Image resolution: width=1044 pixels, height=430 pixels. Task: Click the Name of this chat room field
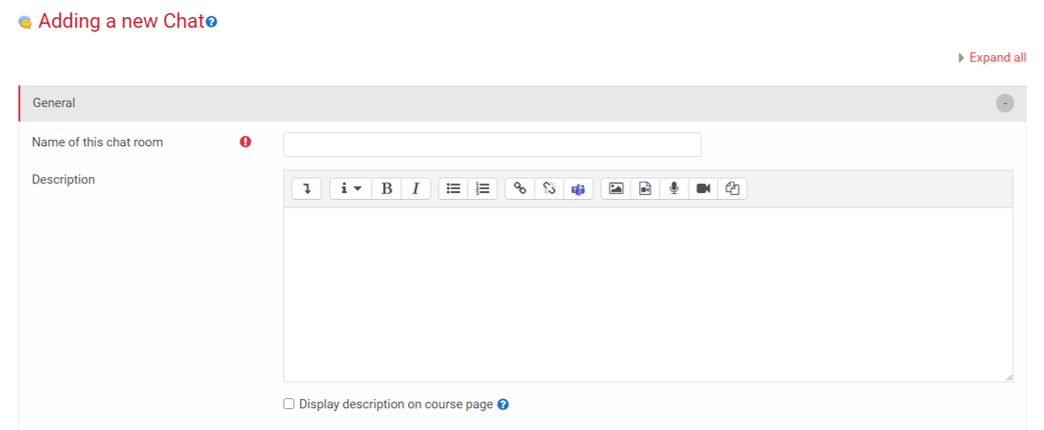[x=492, y=145]
